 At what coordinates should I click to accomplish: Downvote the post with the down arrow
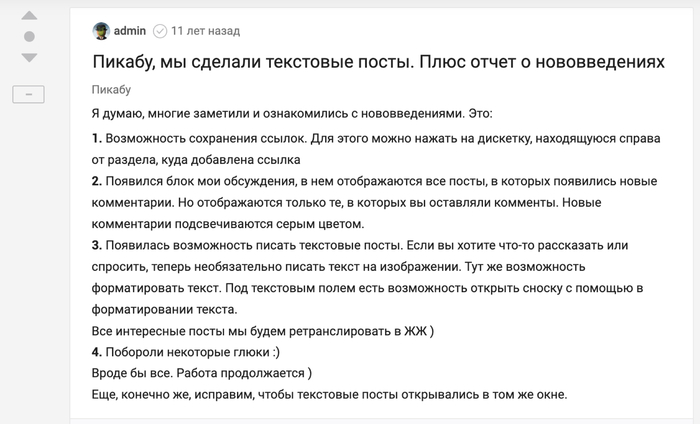click(x=29, y=57)
